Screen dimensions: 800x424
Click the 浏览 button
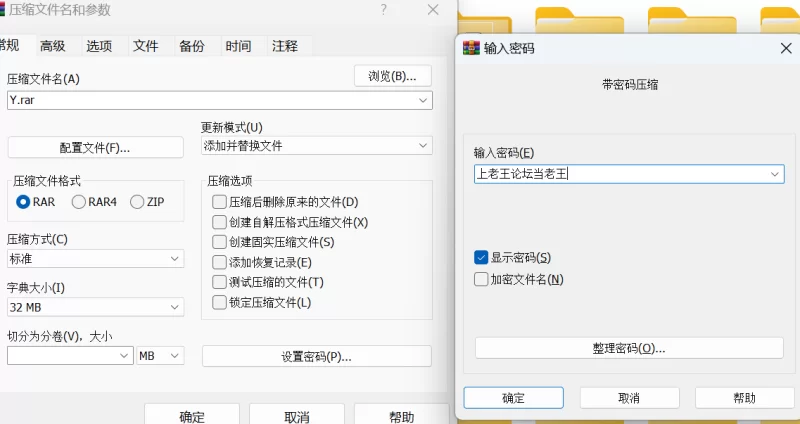pos(392,76)
